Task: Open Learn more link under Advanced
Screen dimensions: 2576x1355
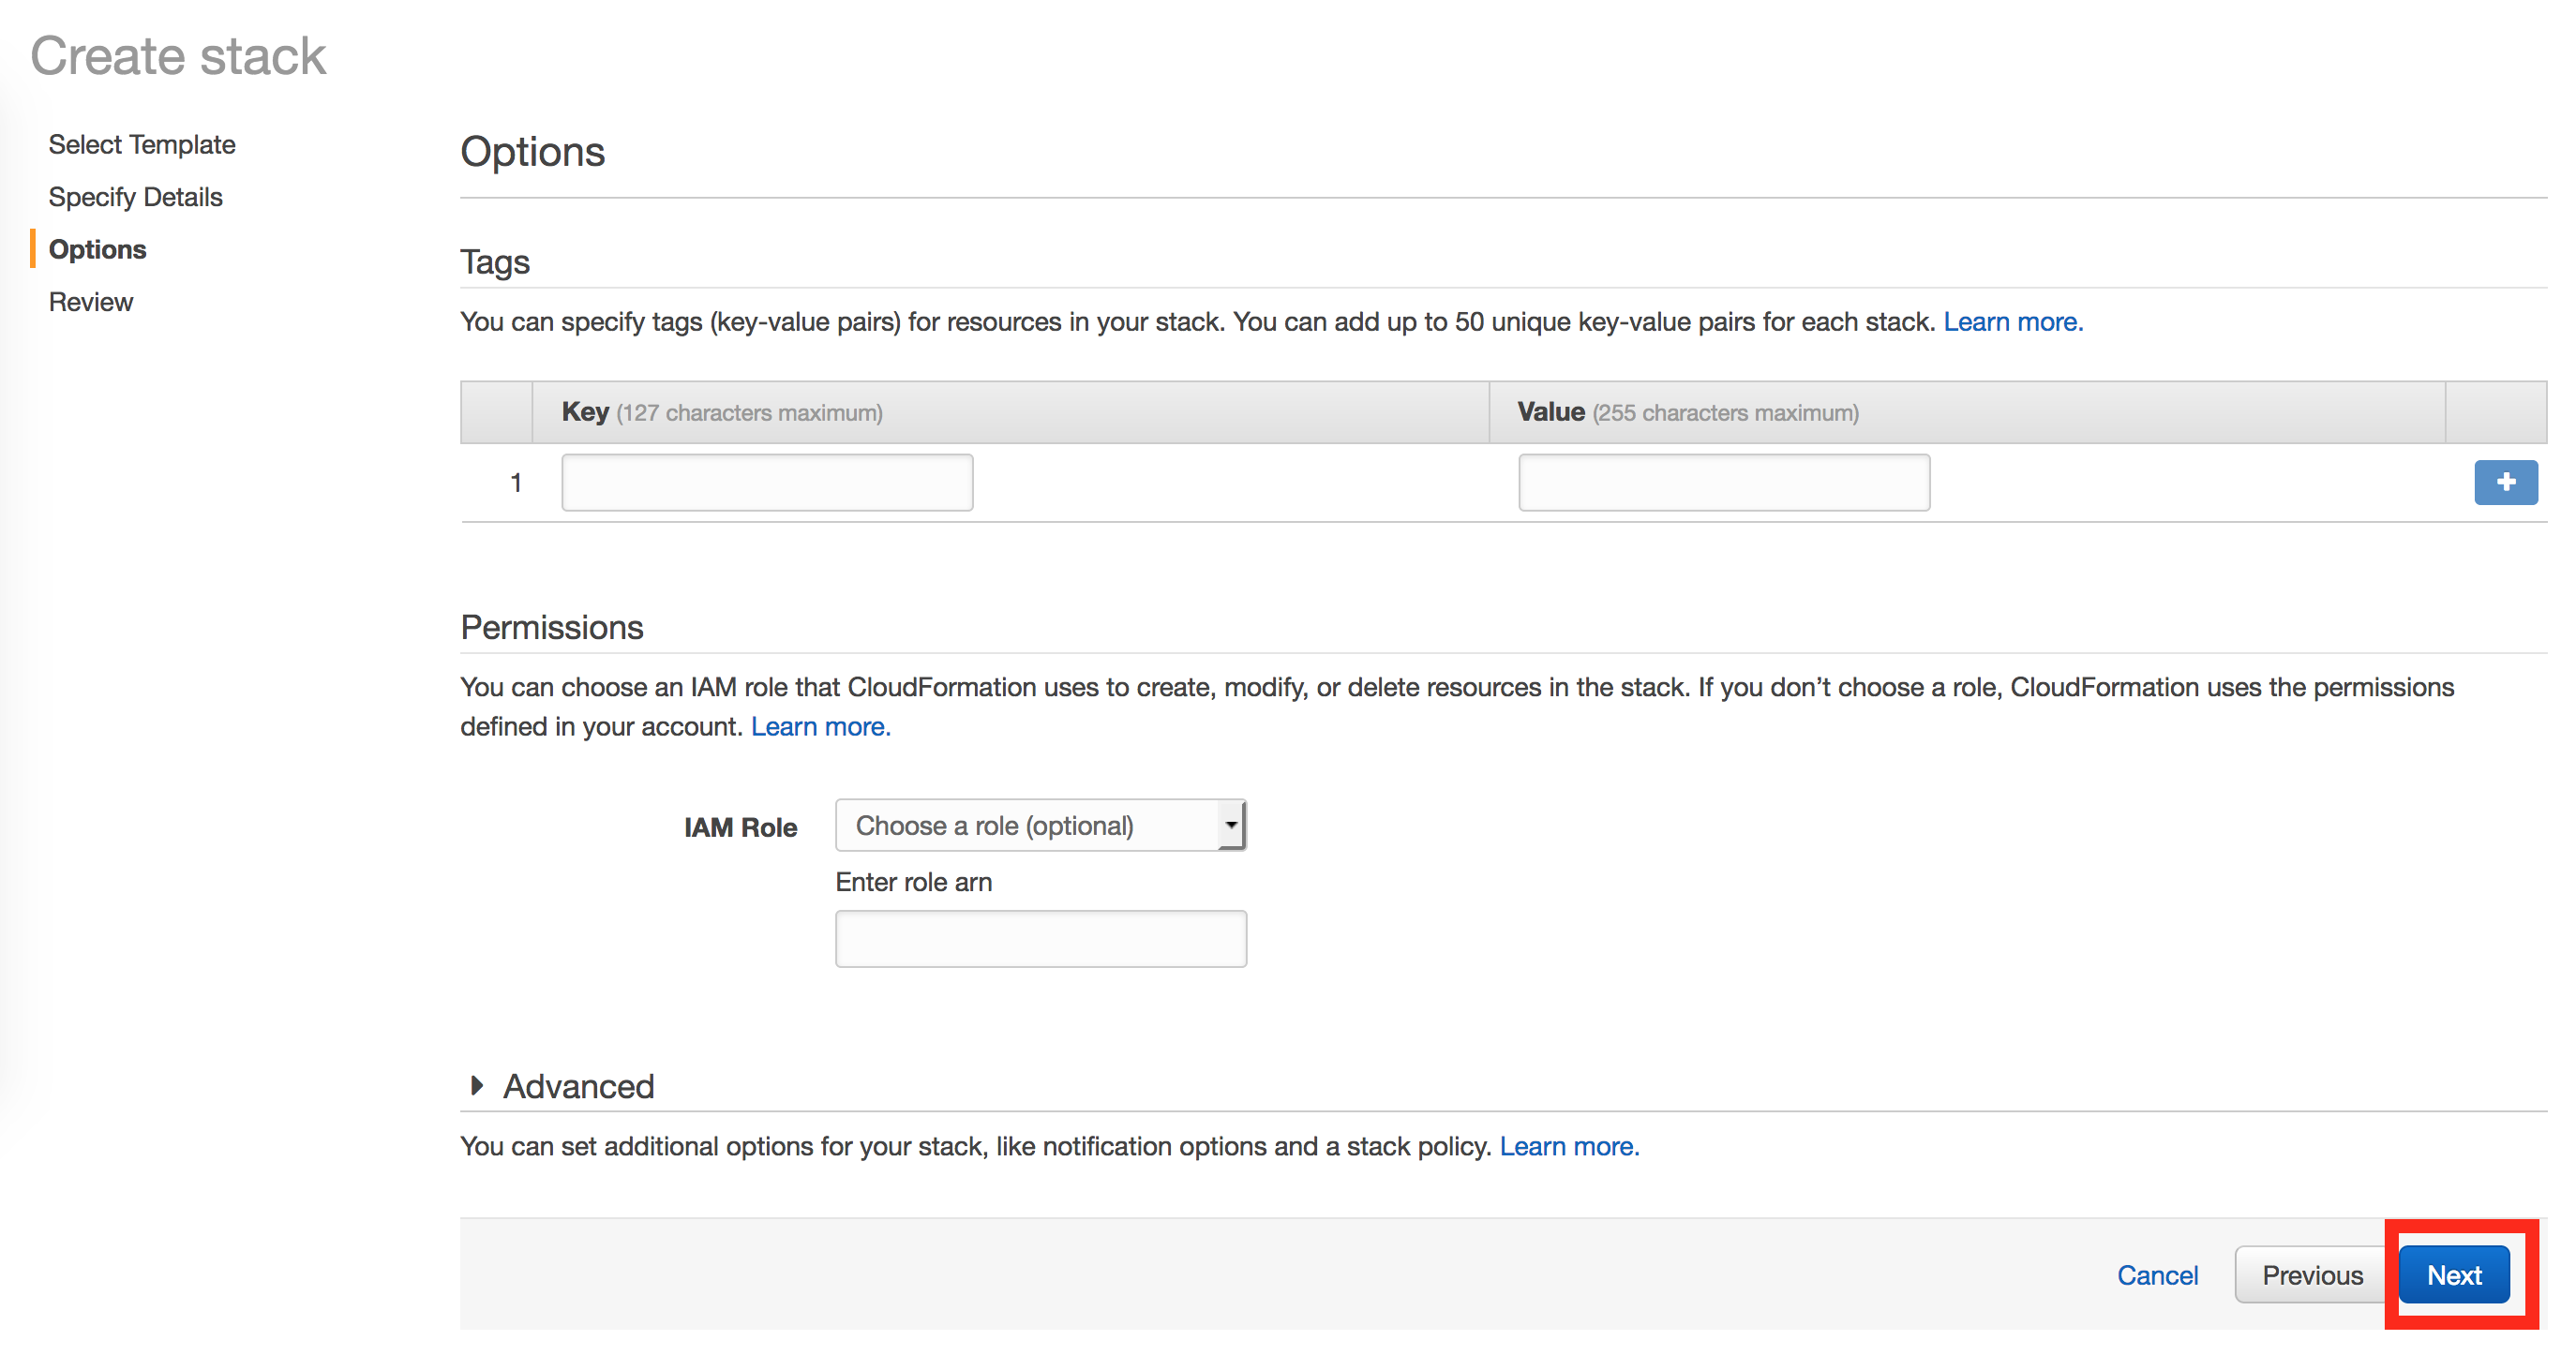Action: click(x=1568, y=1146)
